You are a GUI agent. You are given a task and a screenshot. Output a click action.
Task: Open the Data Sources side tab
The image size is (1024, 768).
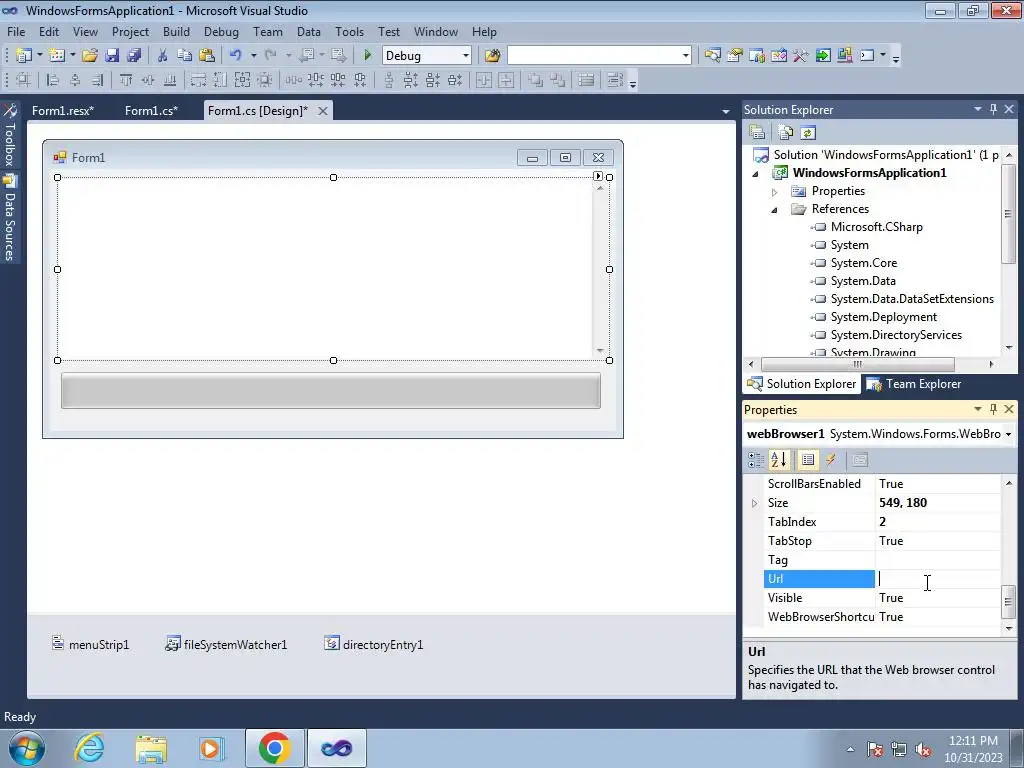[x=10, y=217]
